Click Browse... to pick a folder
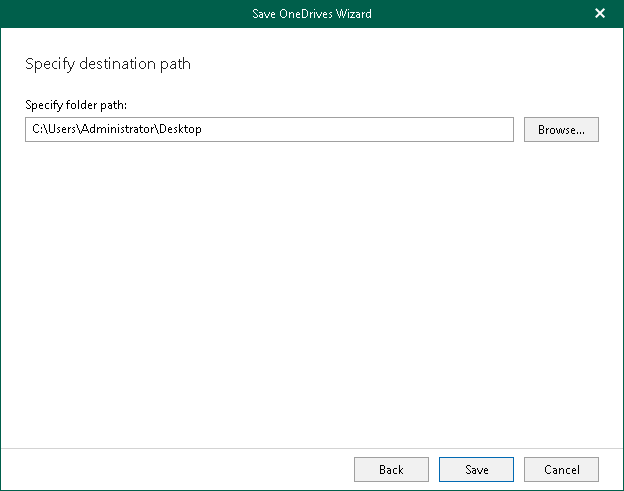Screen dimensions: 624x491 click(x=561, y=130)
